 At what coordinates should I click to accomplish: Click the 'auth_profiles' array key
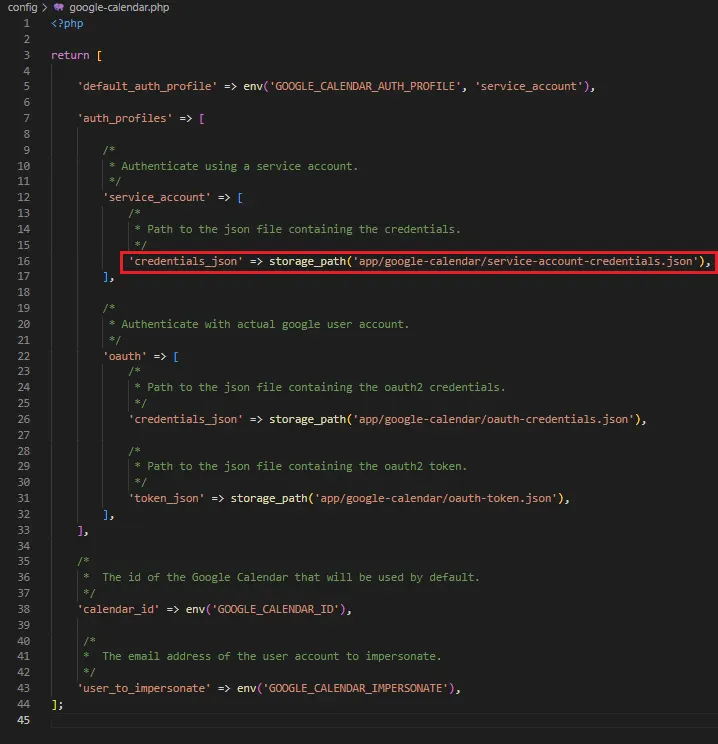(x=125, y=118)
